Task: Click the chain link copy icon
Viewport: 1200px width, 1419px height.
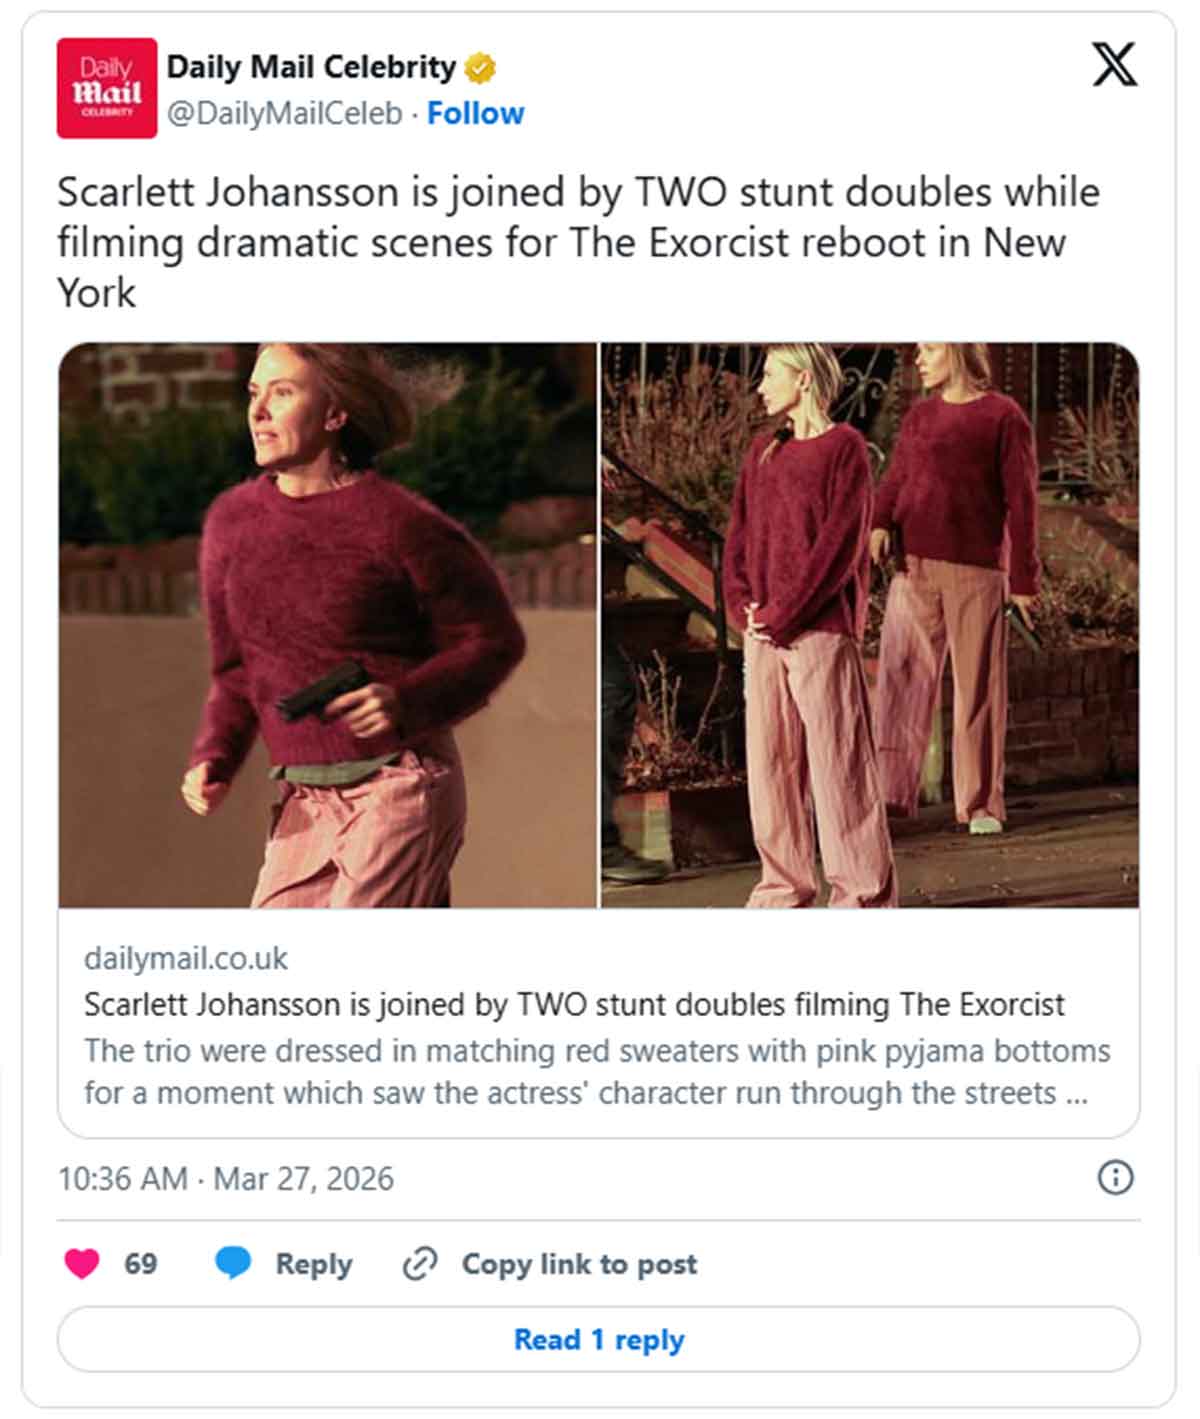Action: (420, 1265)
